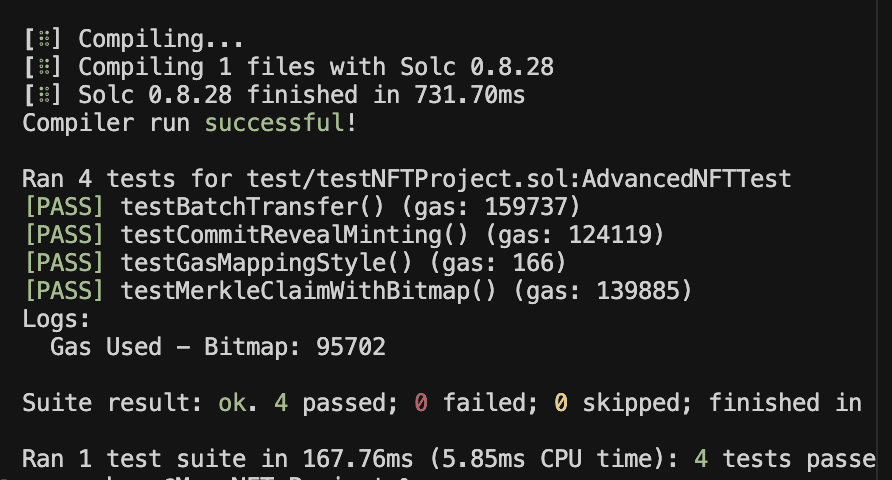Click the spinner glyph before "Solc 0.8.28 finished"
Viewport: 892px width, 480px height.
[44, 95]
